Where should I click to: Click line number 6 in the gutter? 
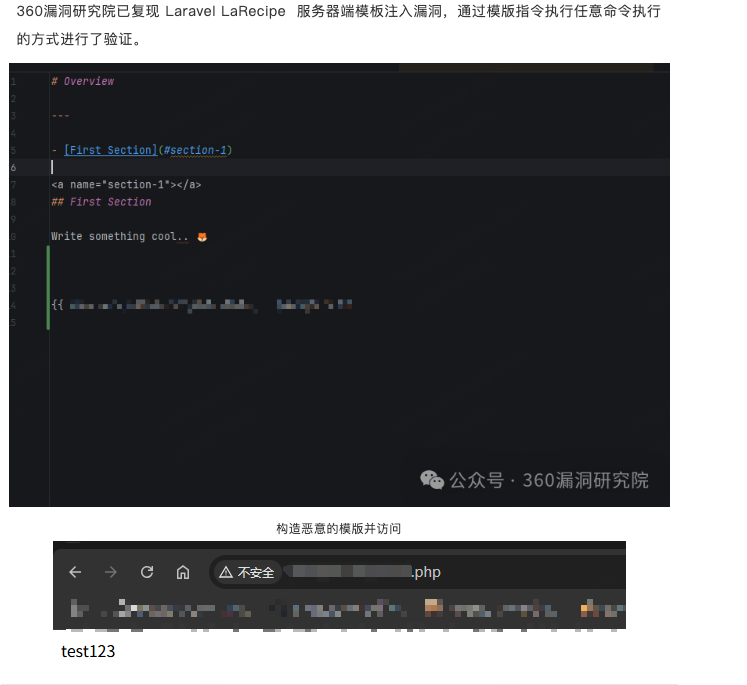13,168
